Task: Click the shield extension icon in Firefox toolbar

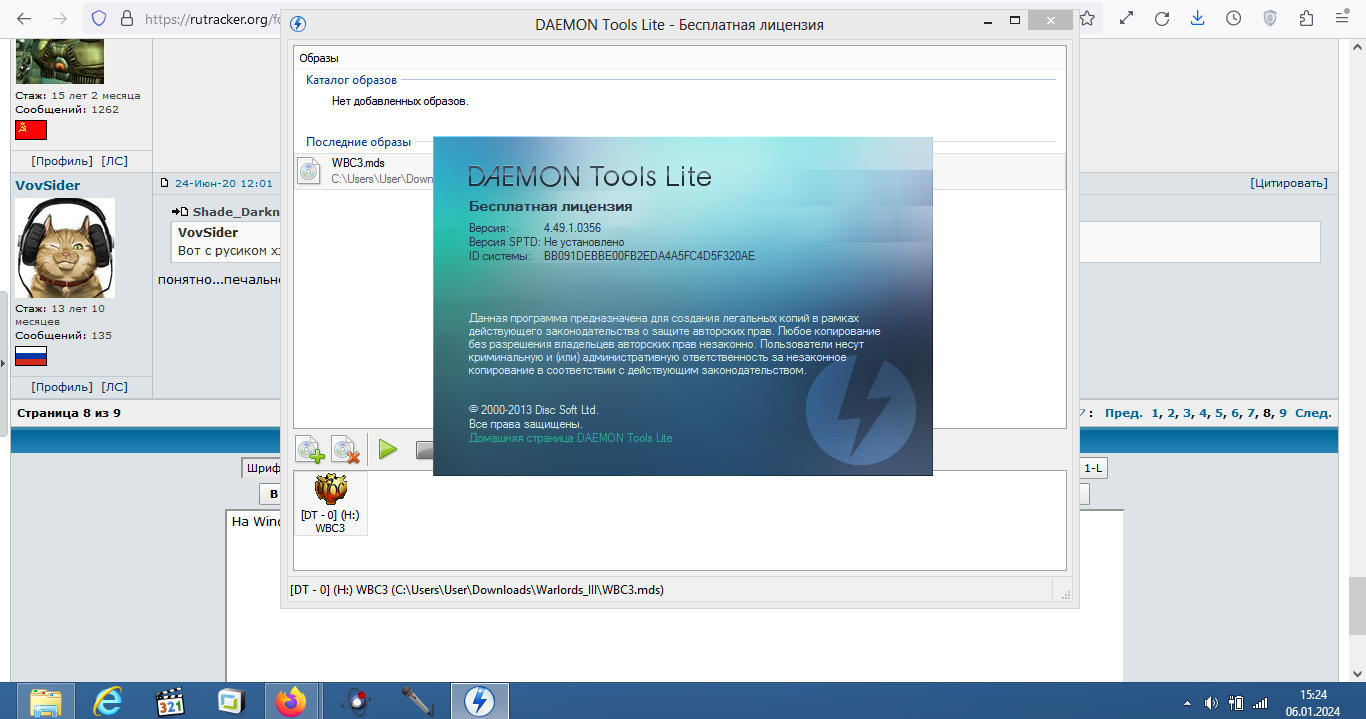Action: coord(1270,18)
